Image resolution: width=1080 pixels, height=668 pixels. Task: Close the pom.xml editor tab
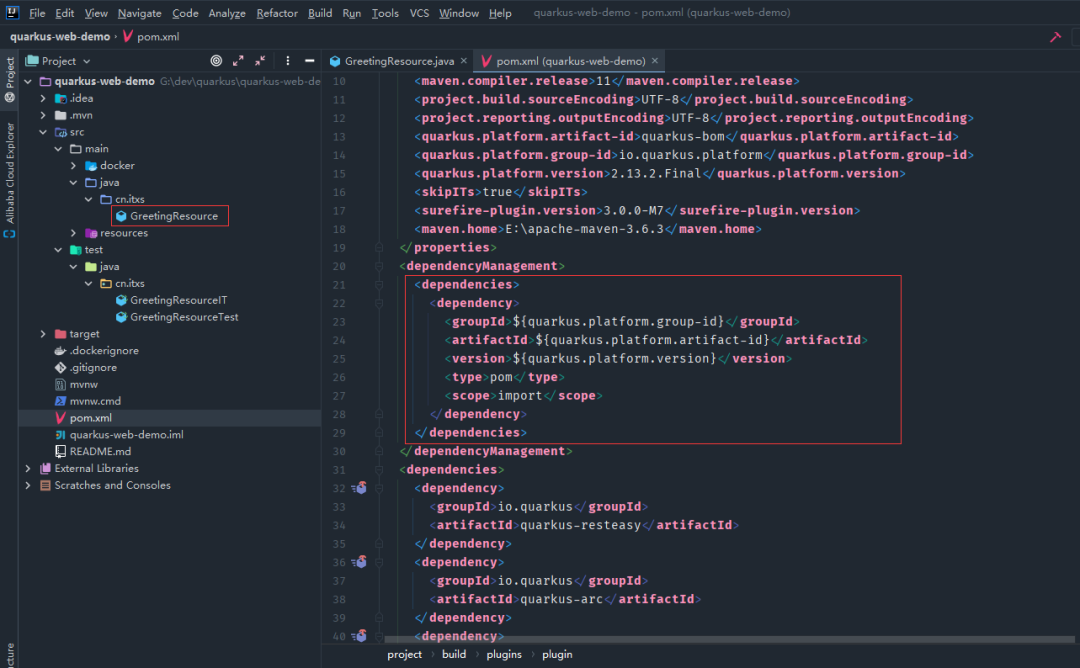click(x=655, y=61)
